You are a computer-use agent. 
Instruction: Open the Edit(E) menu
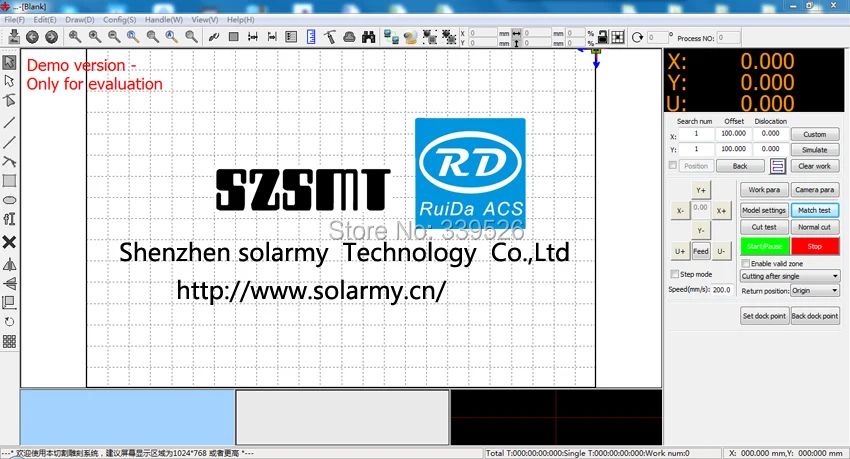pyautogui.click(x=44, y=20)
